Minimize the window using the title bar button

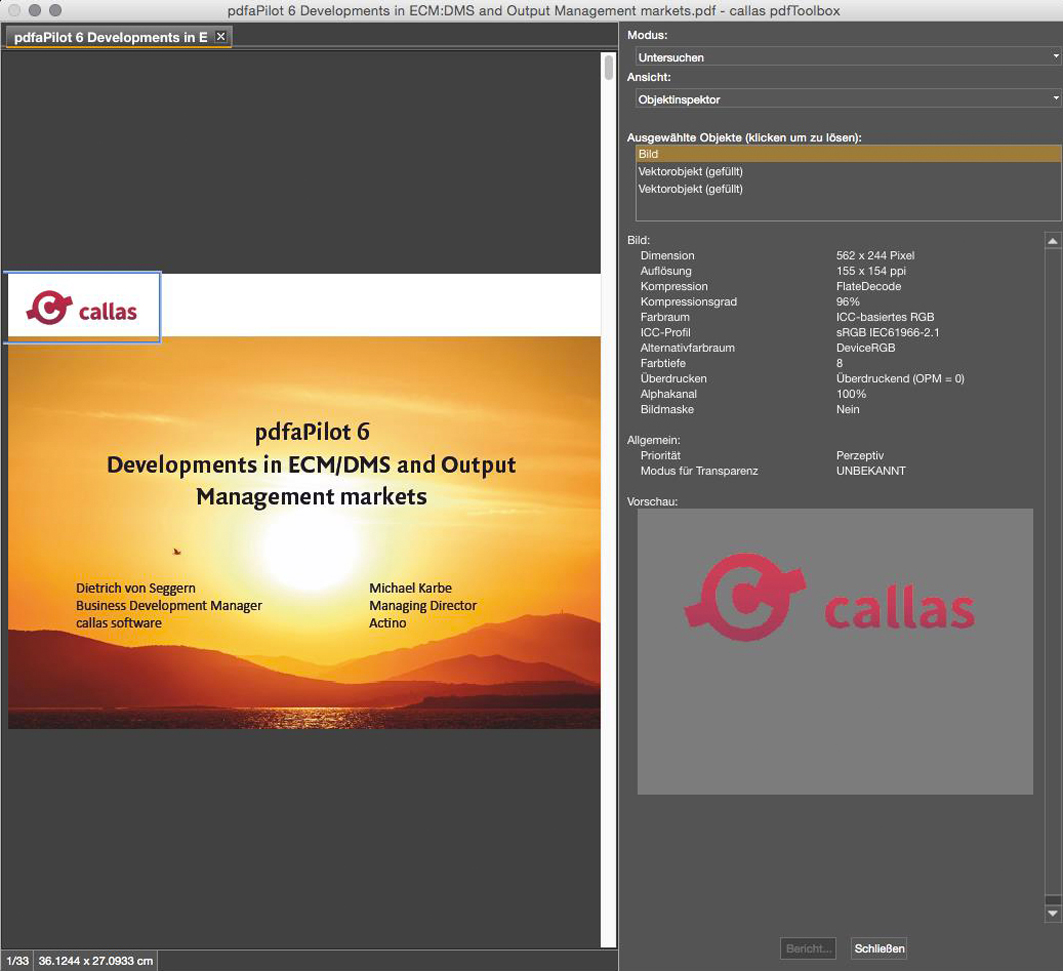(34, 10)
